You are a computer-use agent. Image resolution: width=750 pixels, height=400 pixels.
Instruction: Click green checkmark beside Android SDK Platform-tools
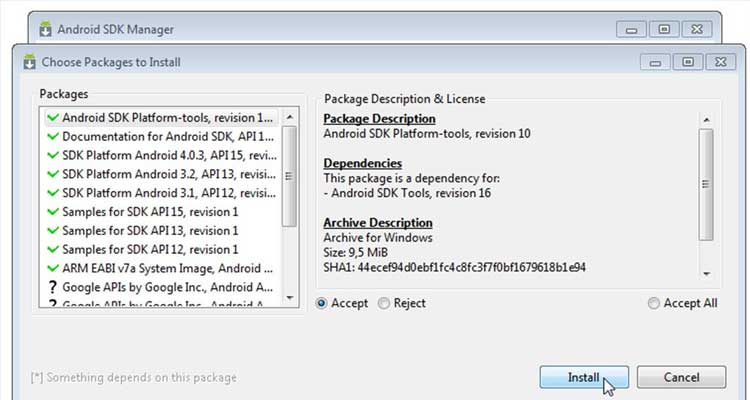click(x=53, y=117)
